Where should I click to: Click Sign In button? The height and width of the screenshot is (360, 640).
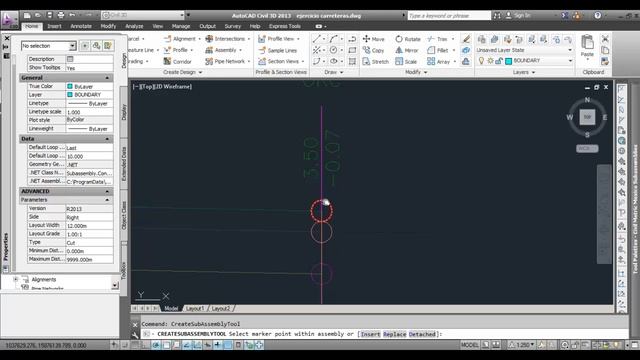click(x=518, y=15)
